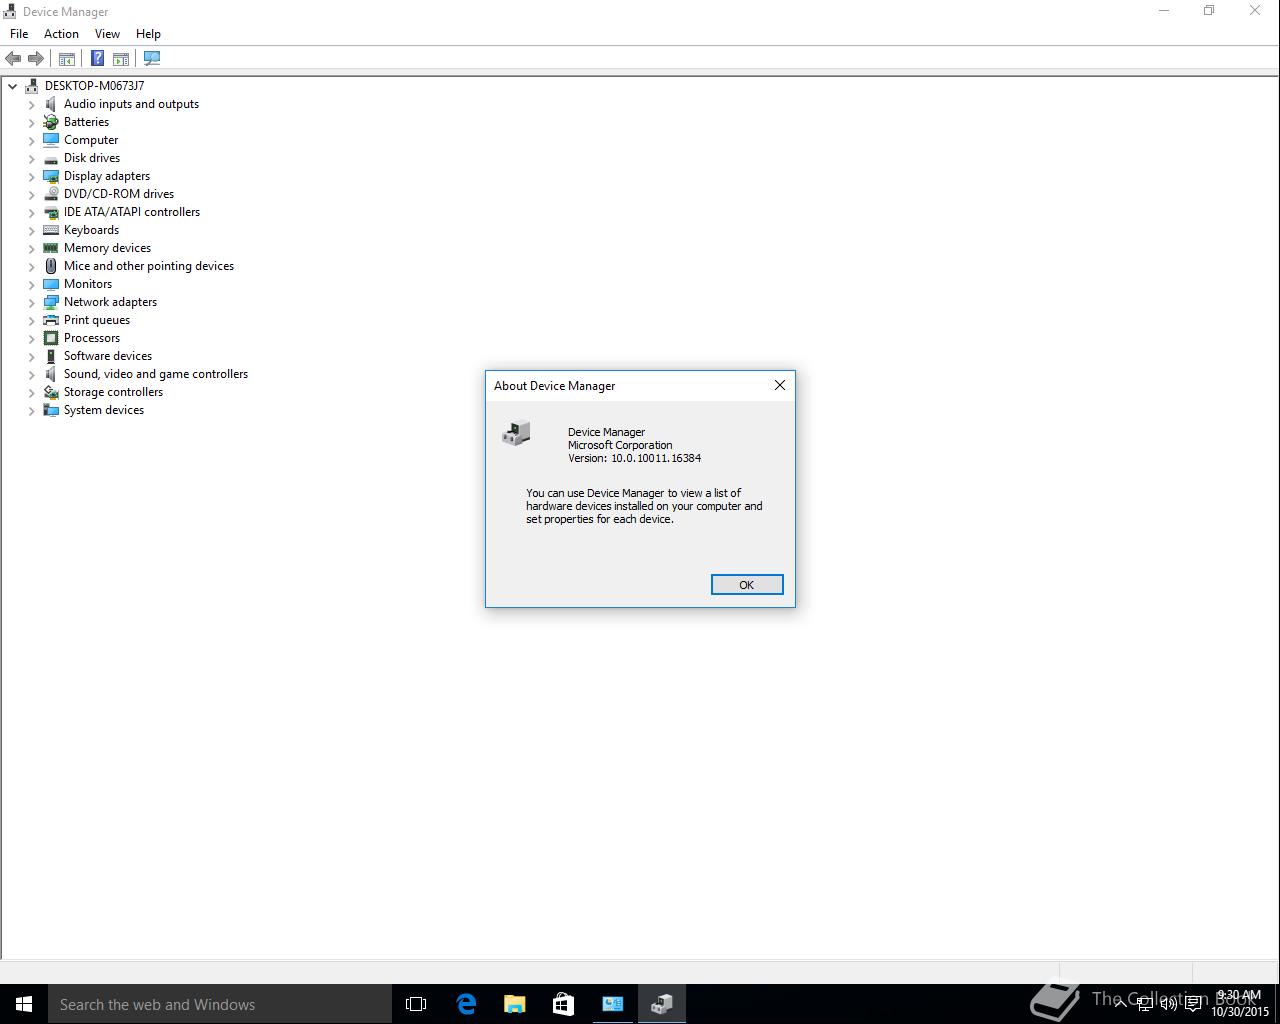Open File Explorer from the taskbar
This screenshot has height=1024, width=1280.
514,1004
